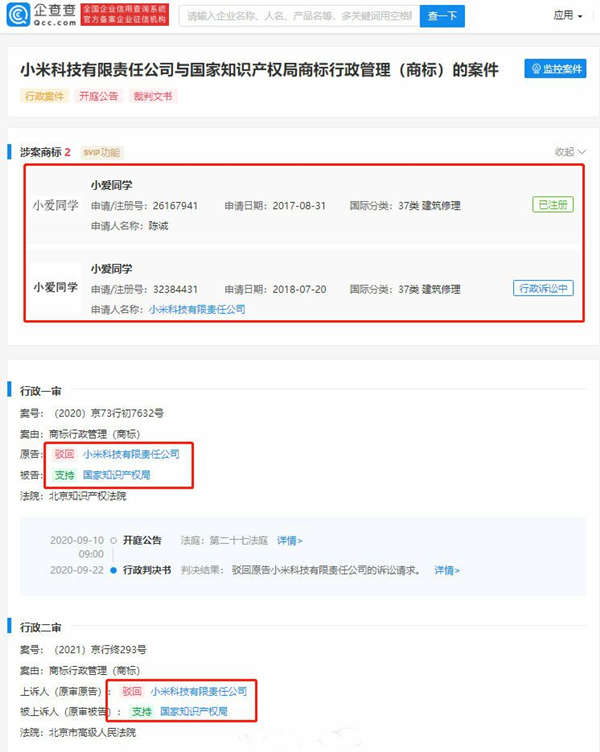Click the 行政诉讼中 status badge

click(x=543, y=288)
